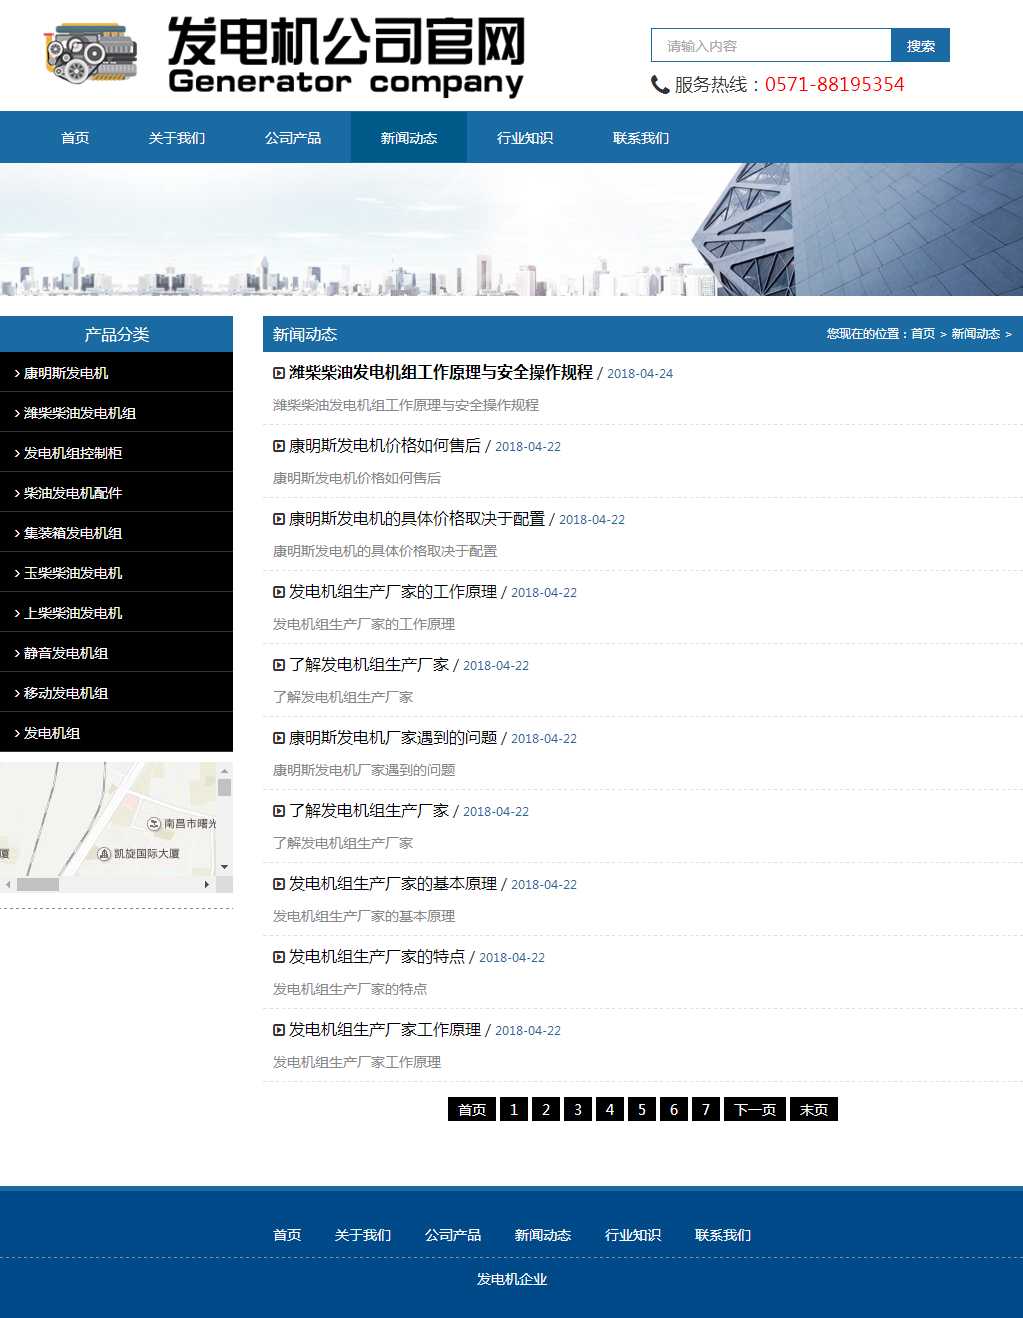Open 行业知识 in top navigation
This screenshot has width=1023, height=1318.
pyautogui.click(x=525, y=138)
